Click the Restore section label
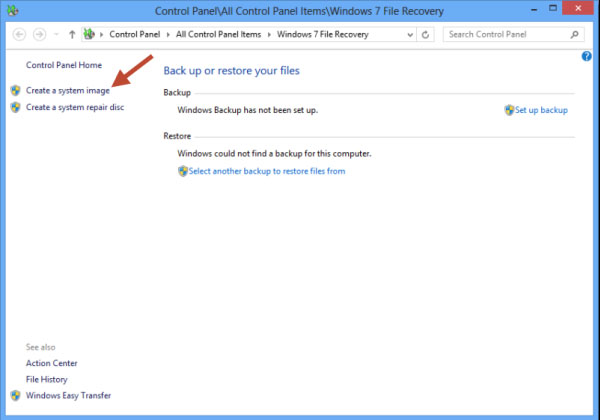The image size is (600, 420). [x=177, y=136]
